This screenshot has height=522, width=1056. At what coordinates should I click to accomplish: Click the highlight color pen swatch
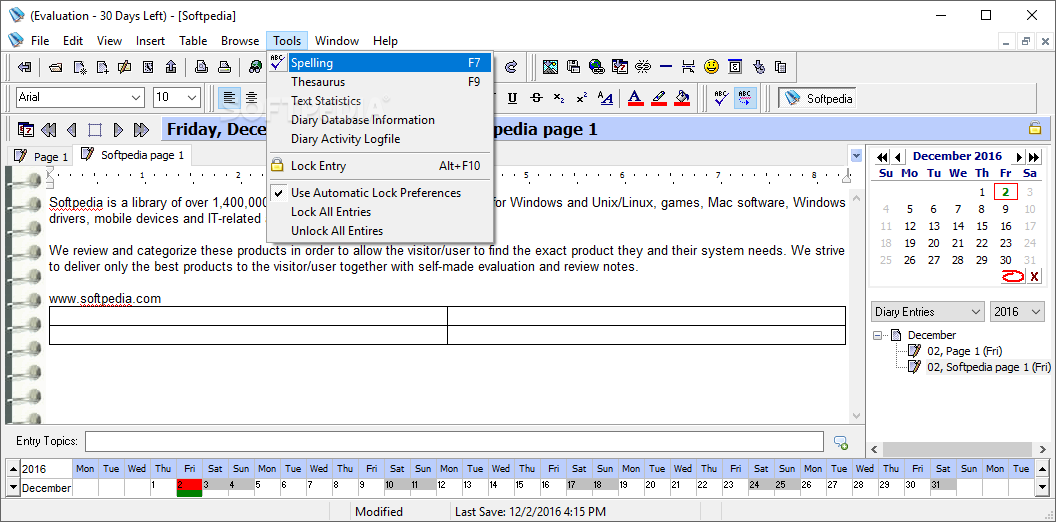point(659,98)
